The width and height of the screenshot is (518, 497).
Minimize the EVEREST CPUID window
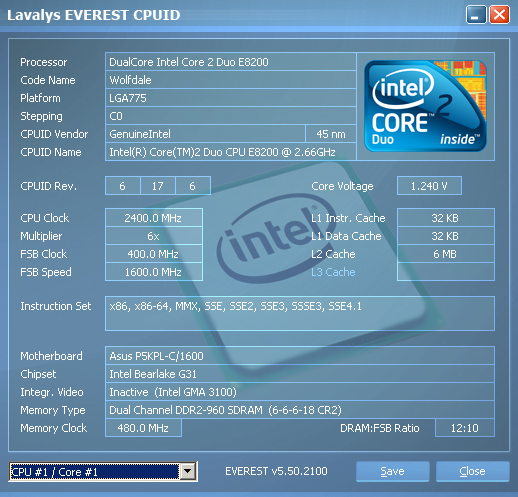click(476, 15)
